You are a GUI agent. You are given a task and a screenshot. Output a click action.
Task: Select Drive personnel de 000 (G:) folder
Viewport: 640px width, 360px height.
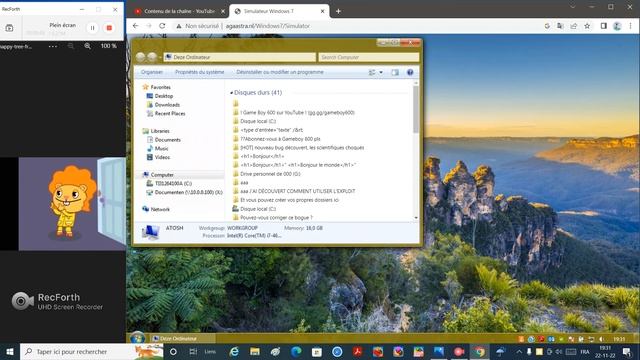[270, 173]
